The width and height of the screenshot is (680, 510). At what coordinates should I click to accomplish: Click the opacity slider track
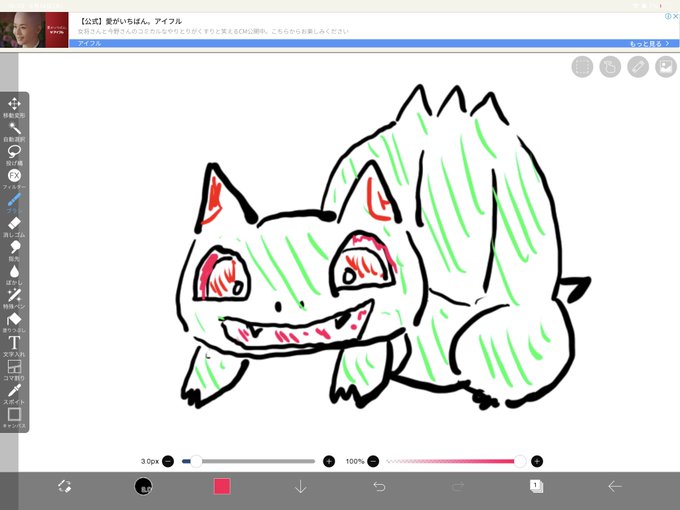(x=454, y=461)
